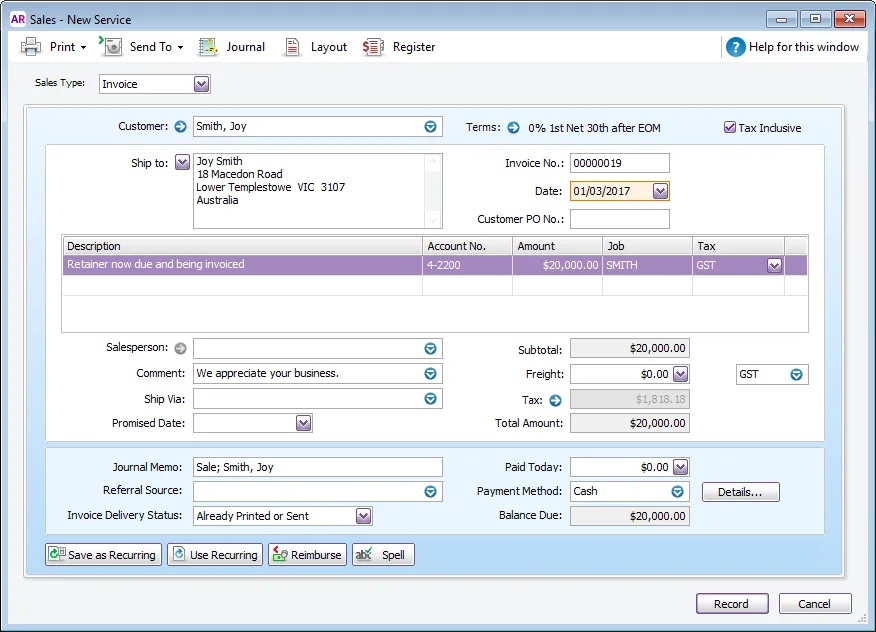
Task: Click the greyed Salesperson arrow icon
Action: point(180,349)
